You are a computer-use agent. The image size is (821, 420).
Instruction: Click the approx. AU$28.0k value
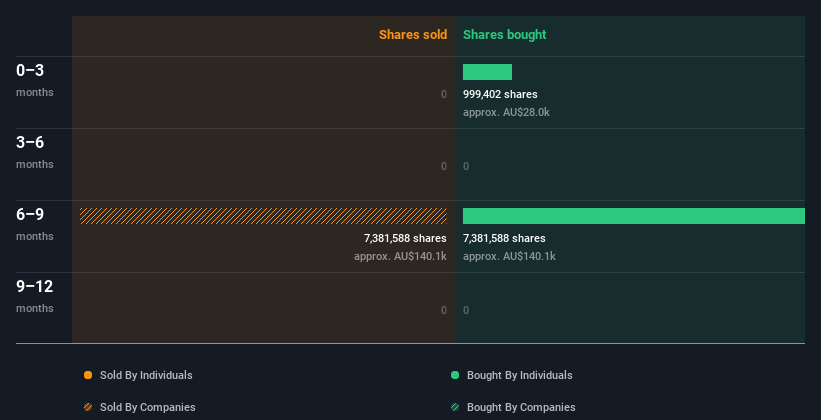point(506,112)
